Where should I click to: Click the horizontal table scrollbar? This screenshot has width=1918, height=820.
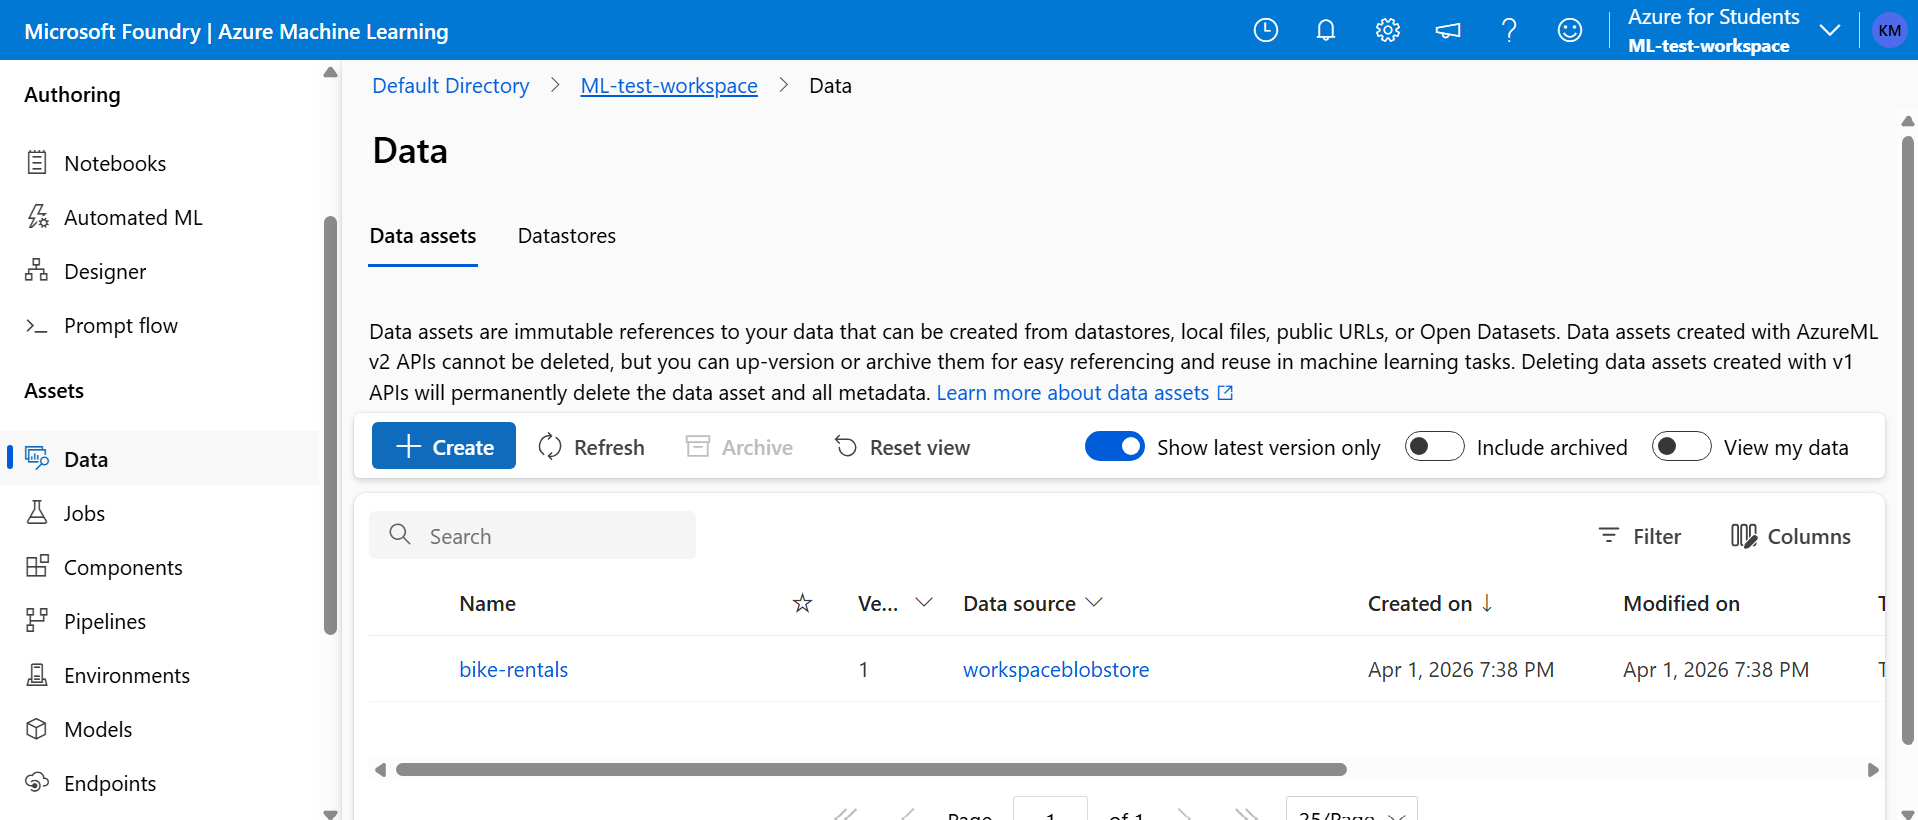871,769
